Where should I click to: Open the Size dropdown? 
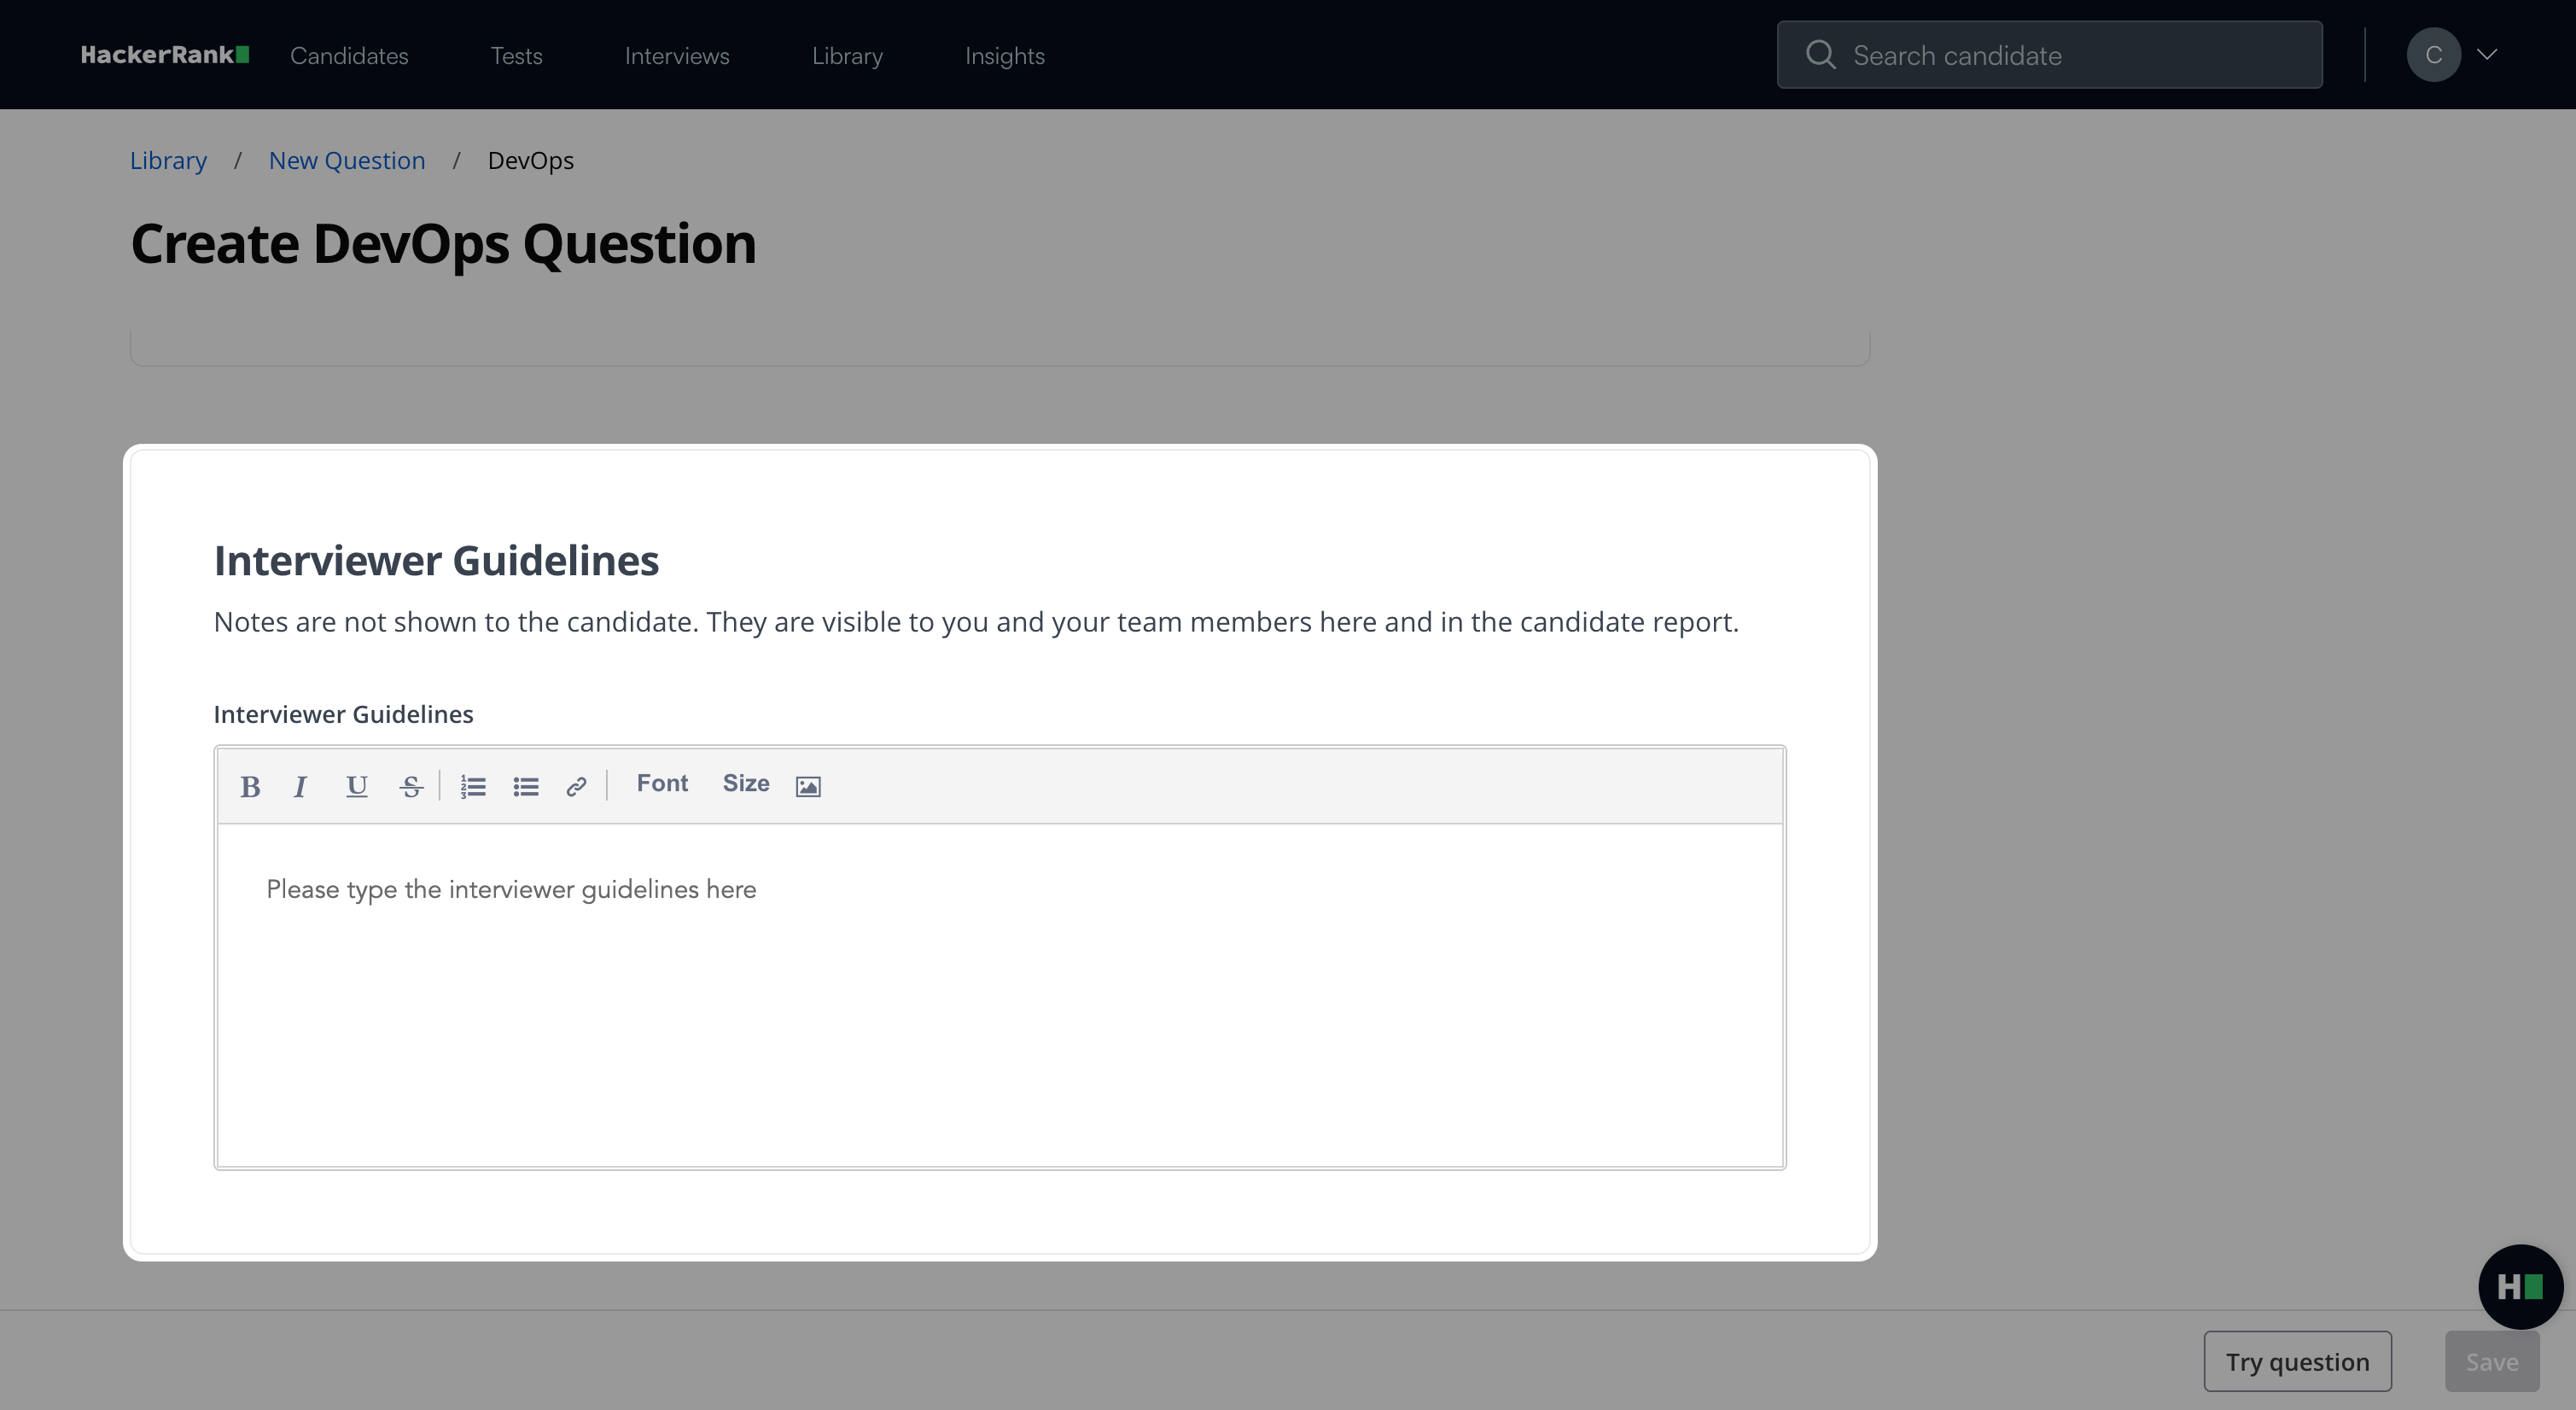pyautogui.click(x=746, y=784)
